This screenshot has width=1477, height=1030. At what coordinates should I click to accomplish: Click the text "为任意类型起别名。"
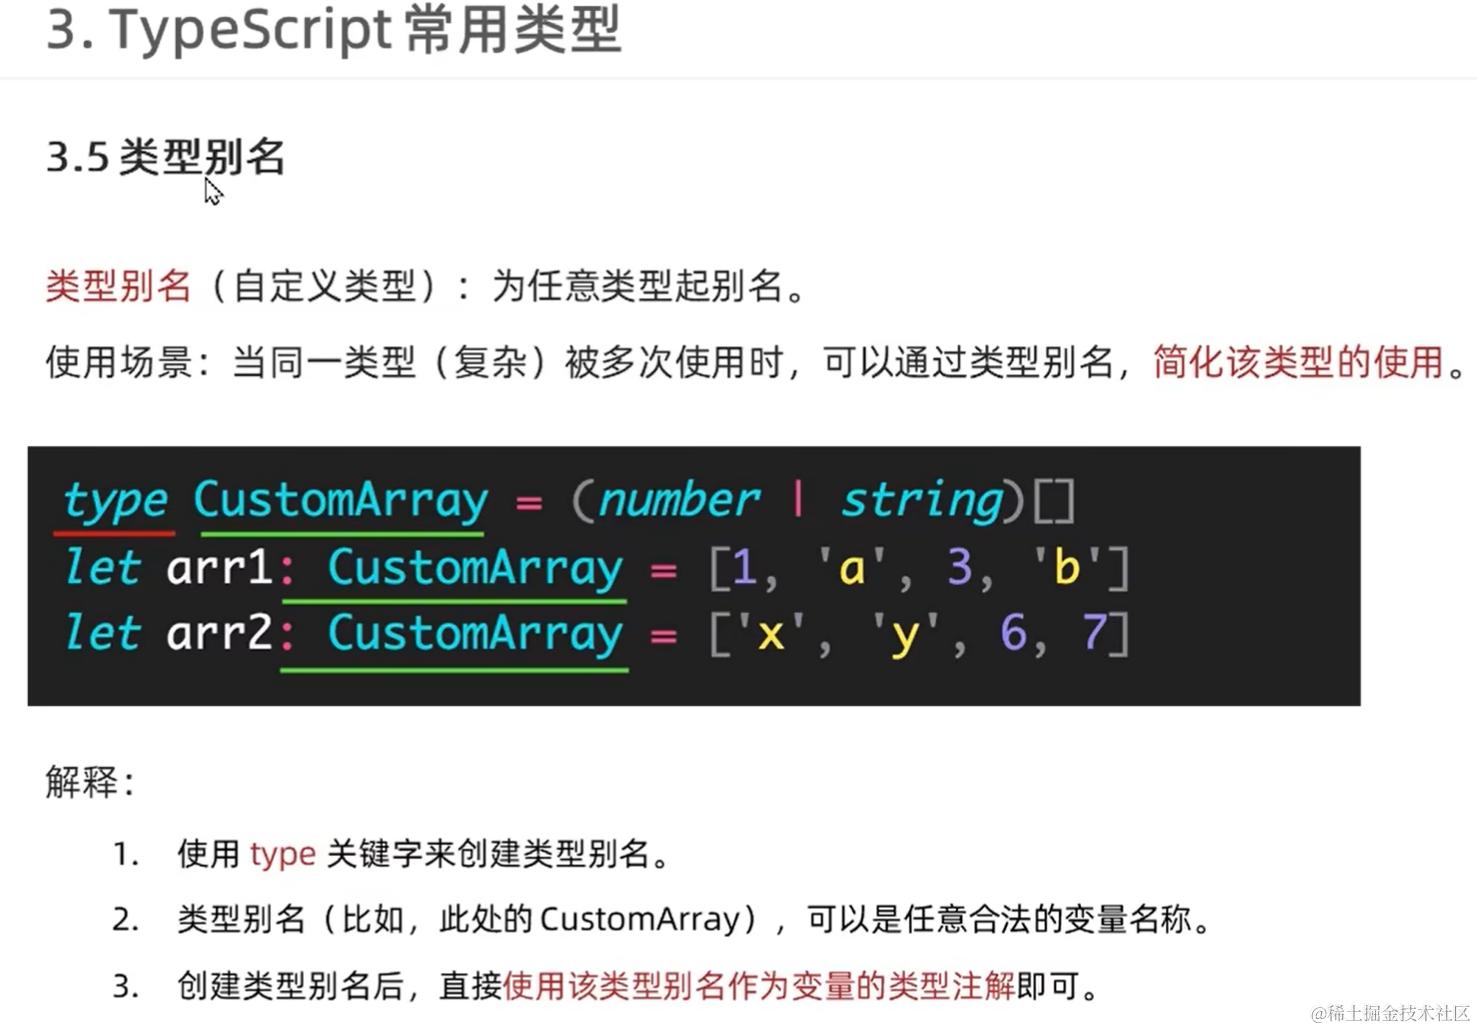(648, 286)
